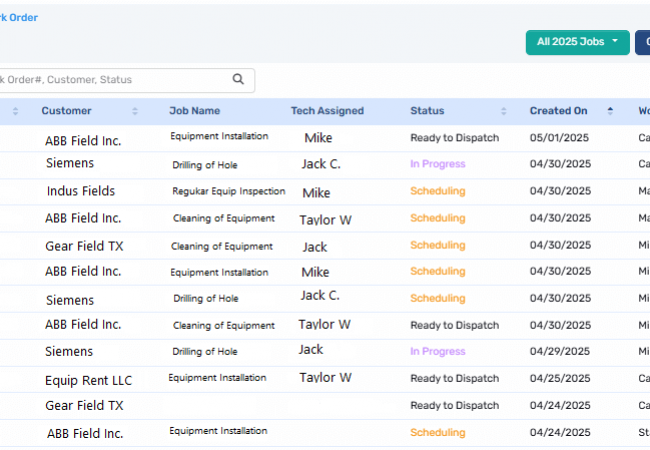Click the Status column header text
This screenshot has height=450, width=650.
427,111
